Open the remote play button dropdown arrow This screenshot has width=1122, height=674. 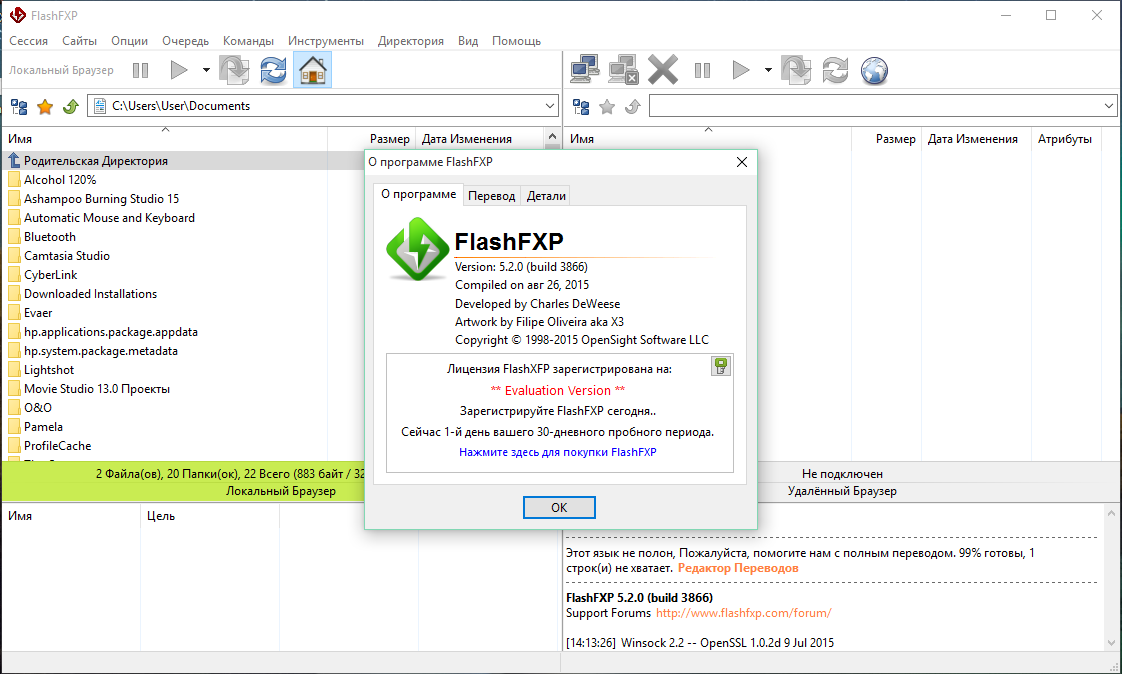[768, 70]
